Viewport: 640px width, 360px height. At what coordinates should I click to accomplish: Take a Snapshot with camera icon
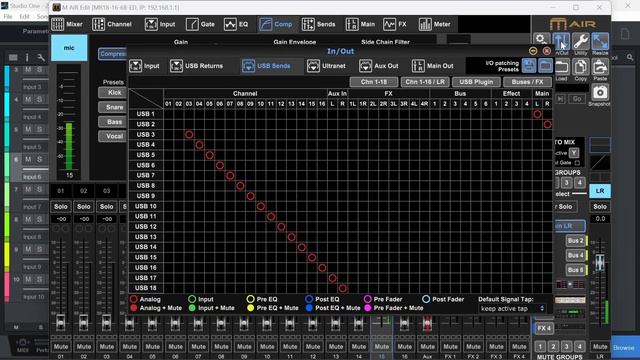click(600, 93)
